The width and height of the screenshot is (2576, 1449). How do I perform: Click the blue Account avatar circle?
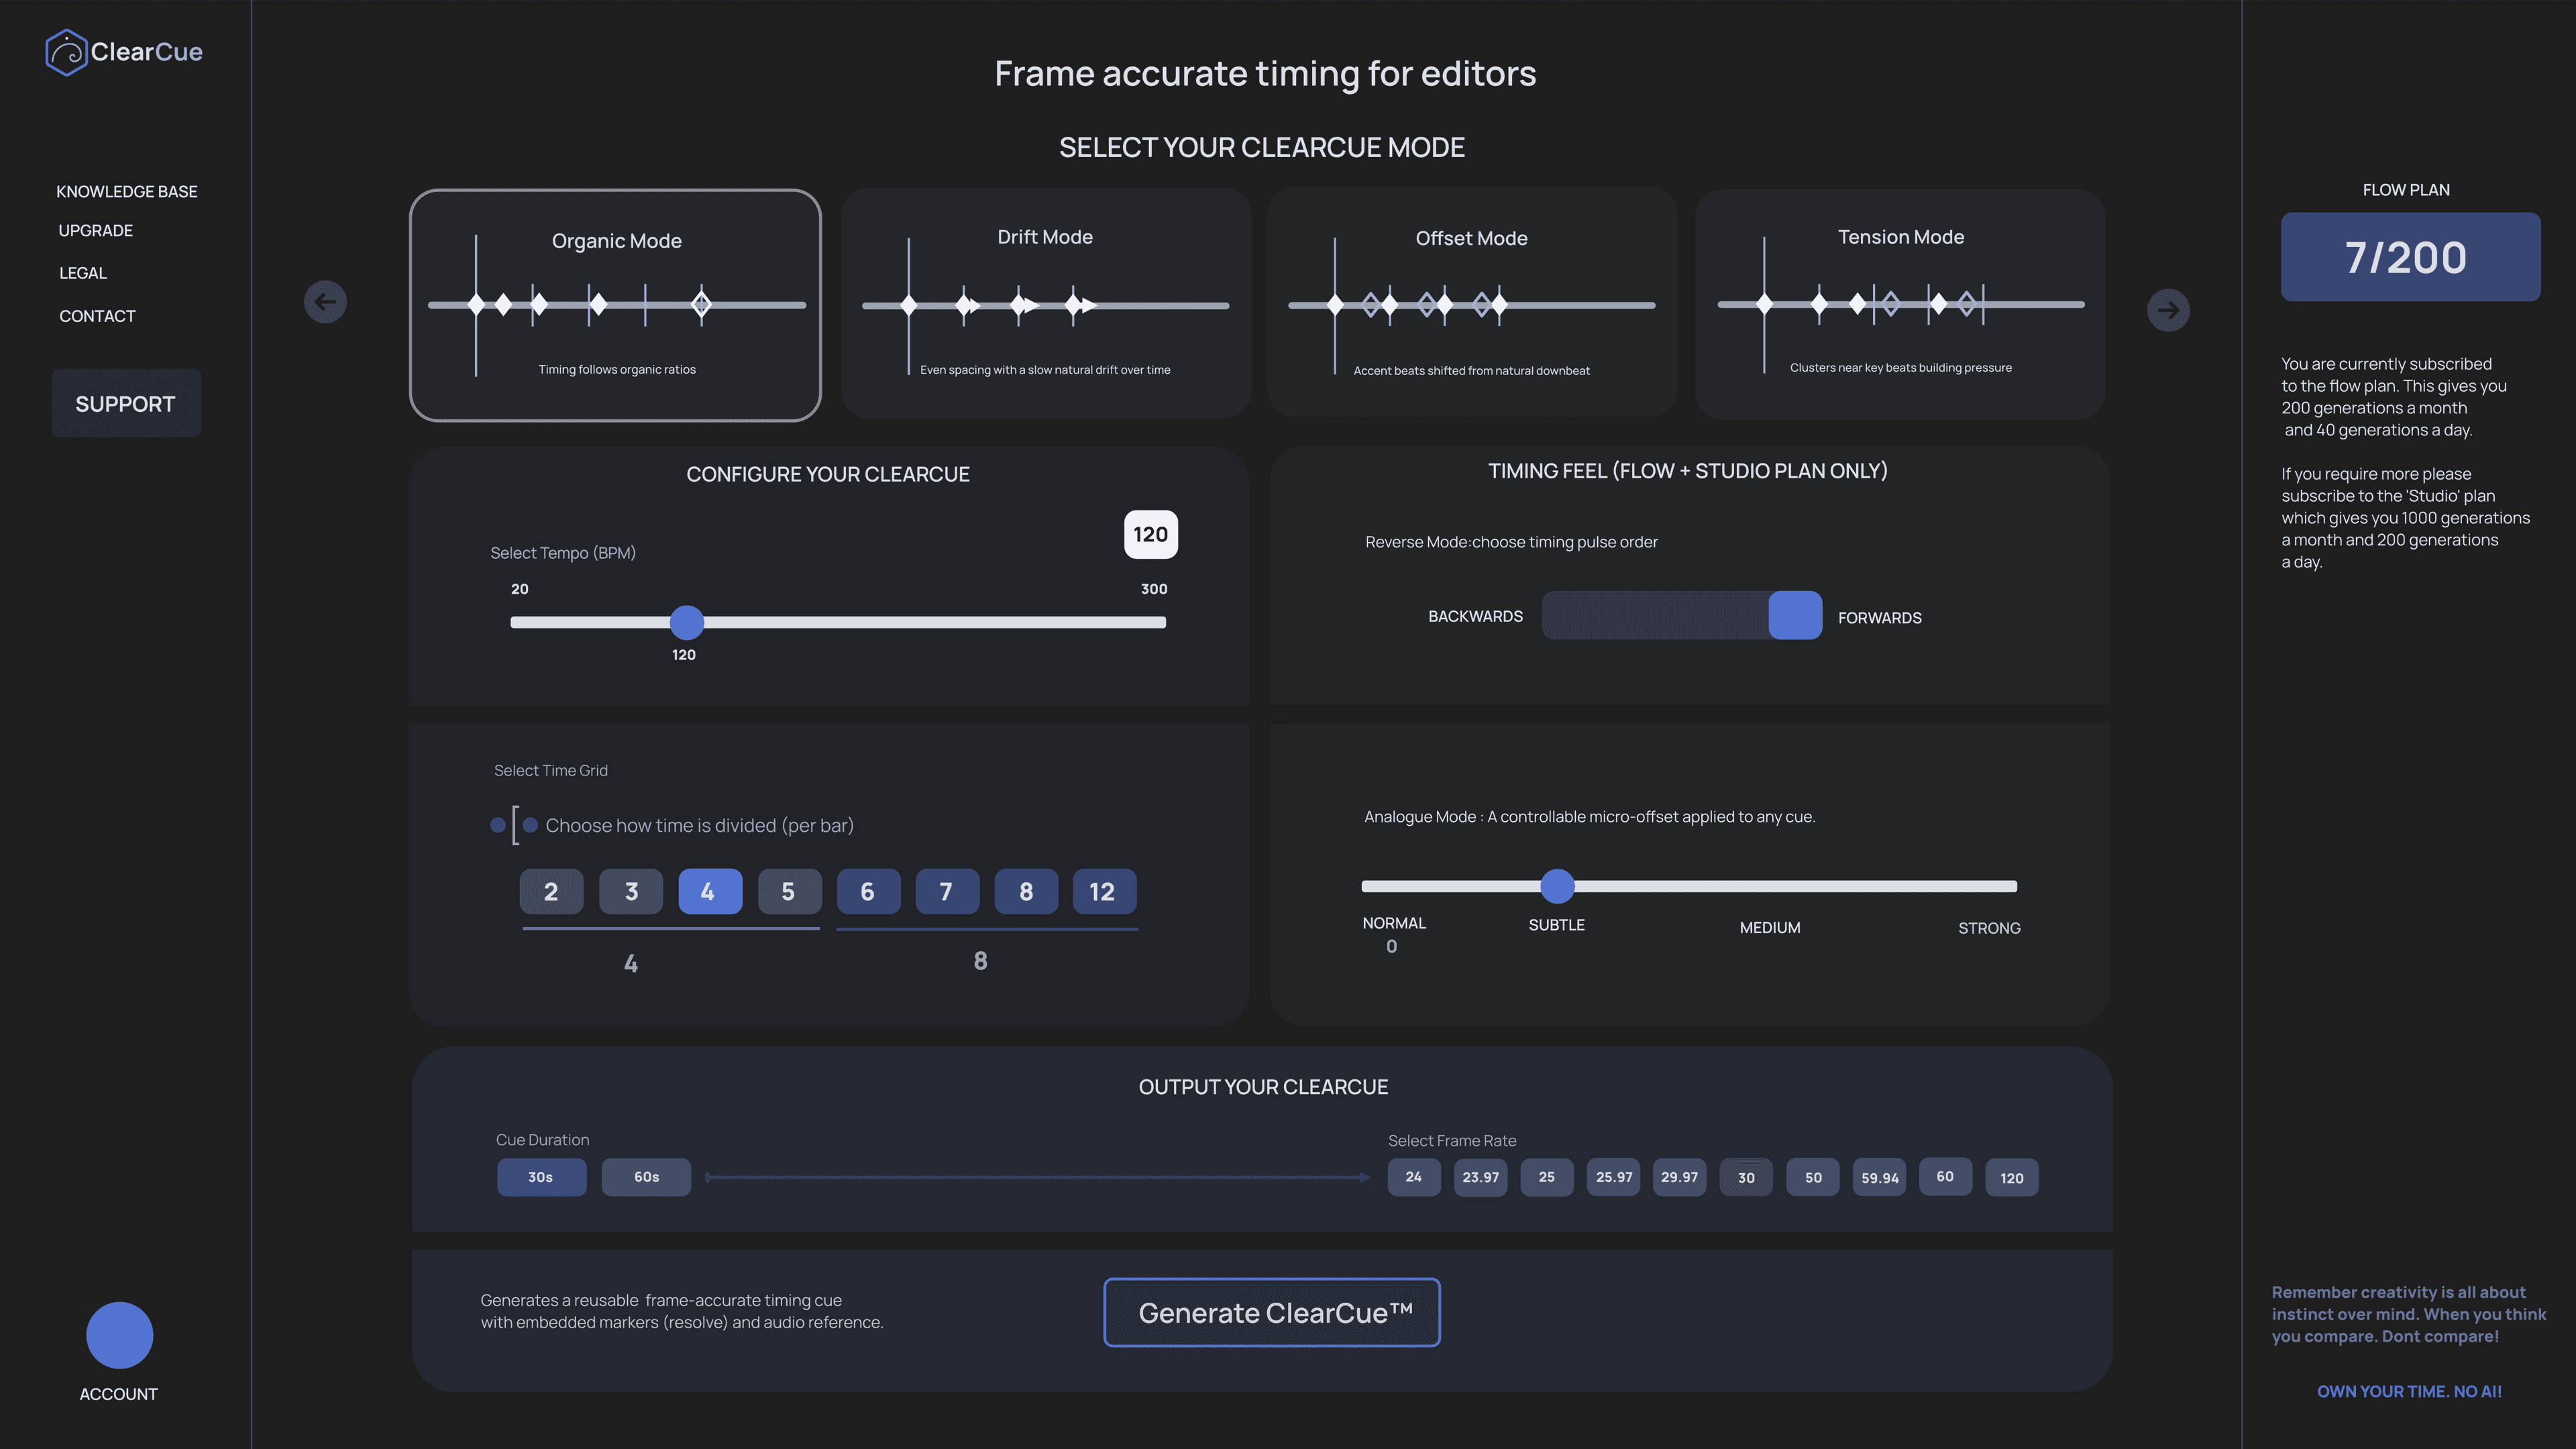(119, 1335)
